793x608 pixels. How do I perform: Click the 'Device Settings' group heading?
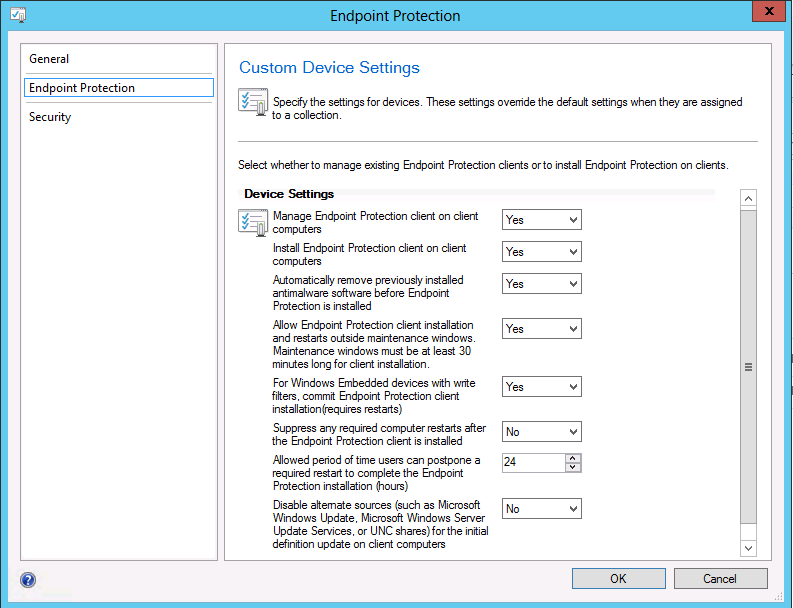pos(289,194)
